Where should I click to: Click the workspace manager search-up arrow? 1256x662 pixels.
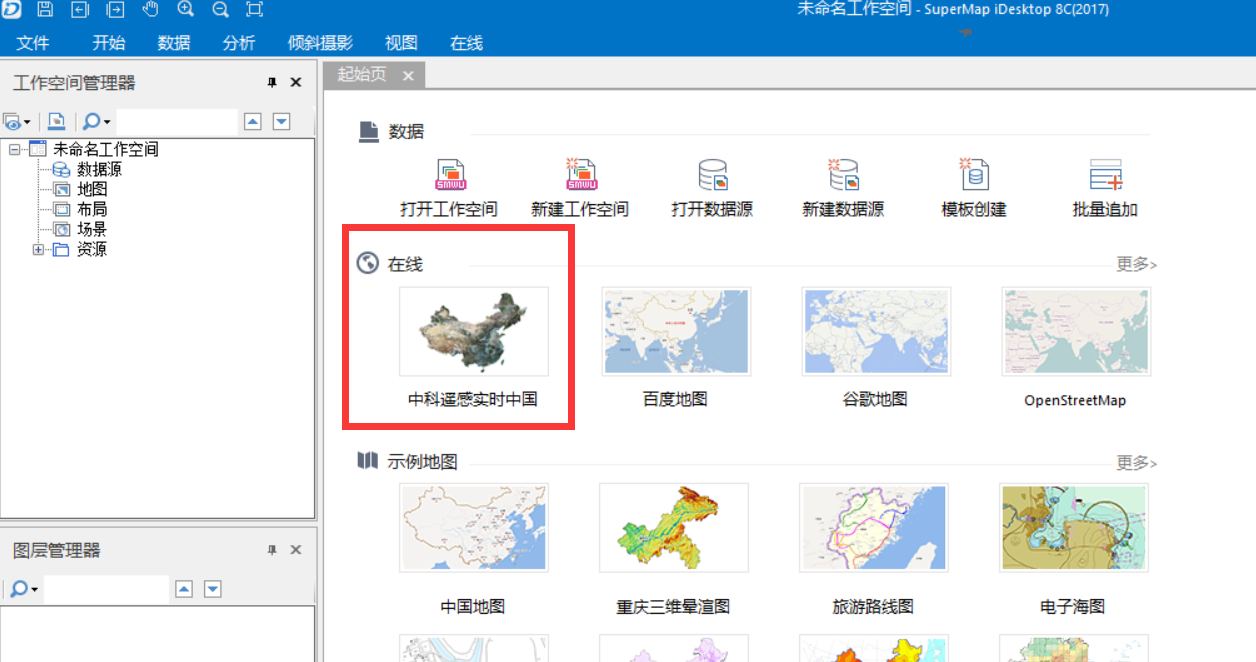coord(253,122)
